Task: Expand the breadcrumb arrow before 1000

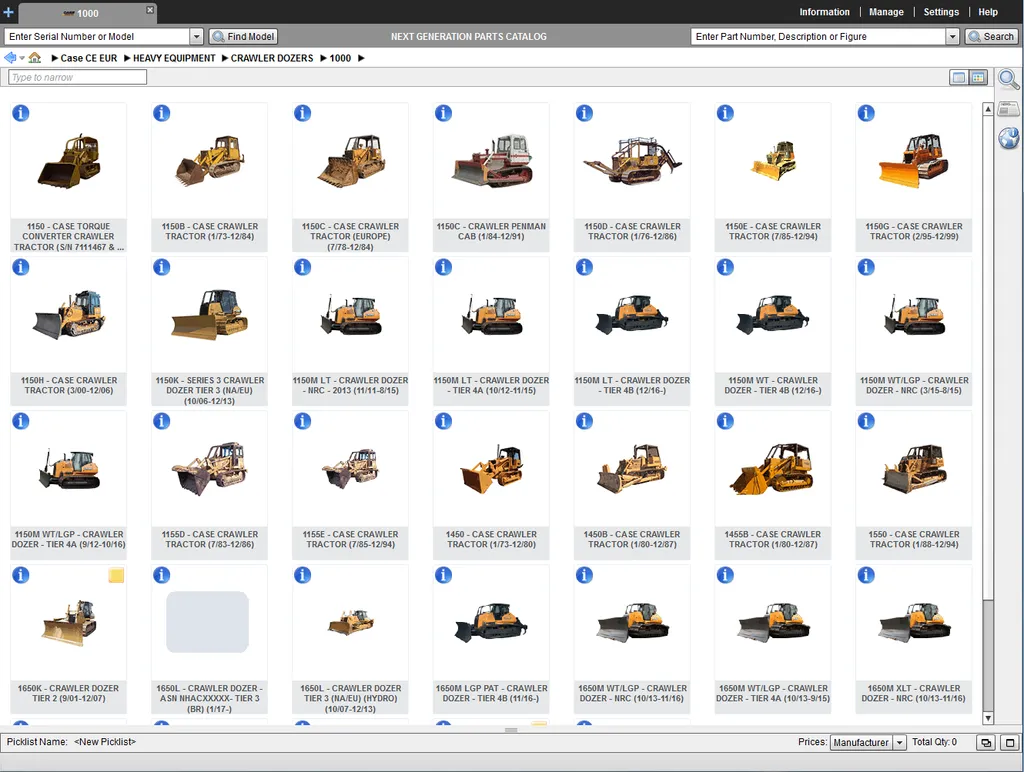Action: pyautogui.click(x=323, y=58)
